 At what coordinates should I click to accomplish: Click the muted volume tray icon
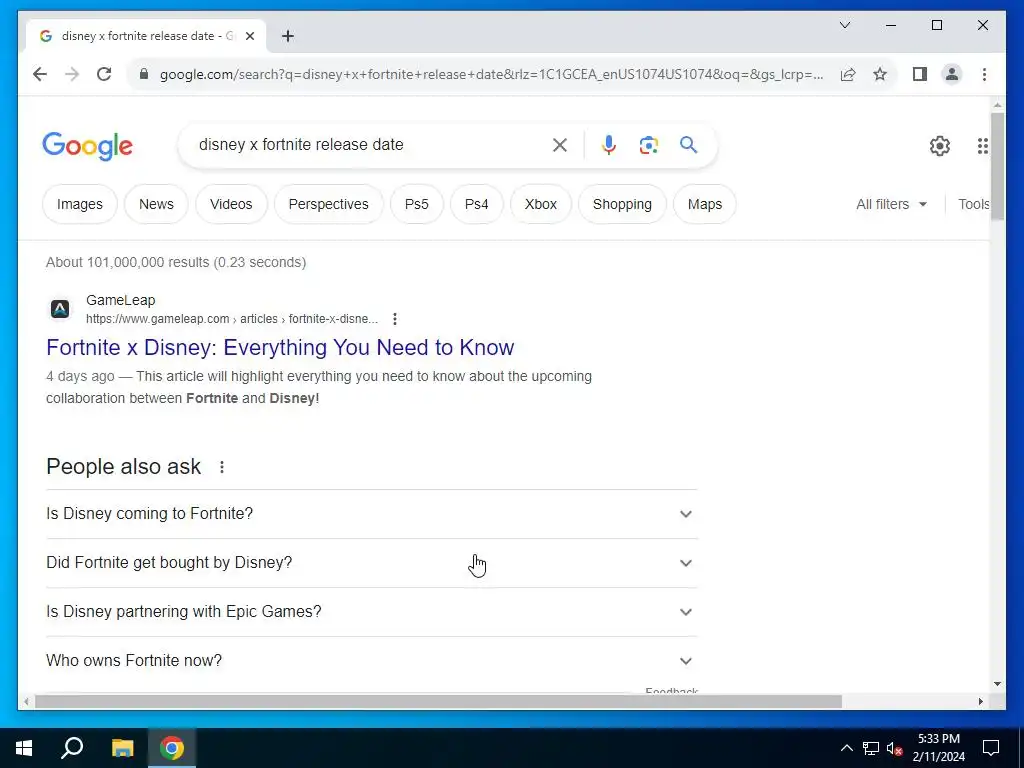click(894, 748)
